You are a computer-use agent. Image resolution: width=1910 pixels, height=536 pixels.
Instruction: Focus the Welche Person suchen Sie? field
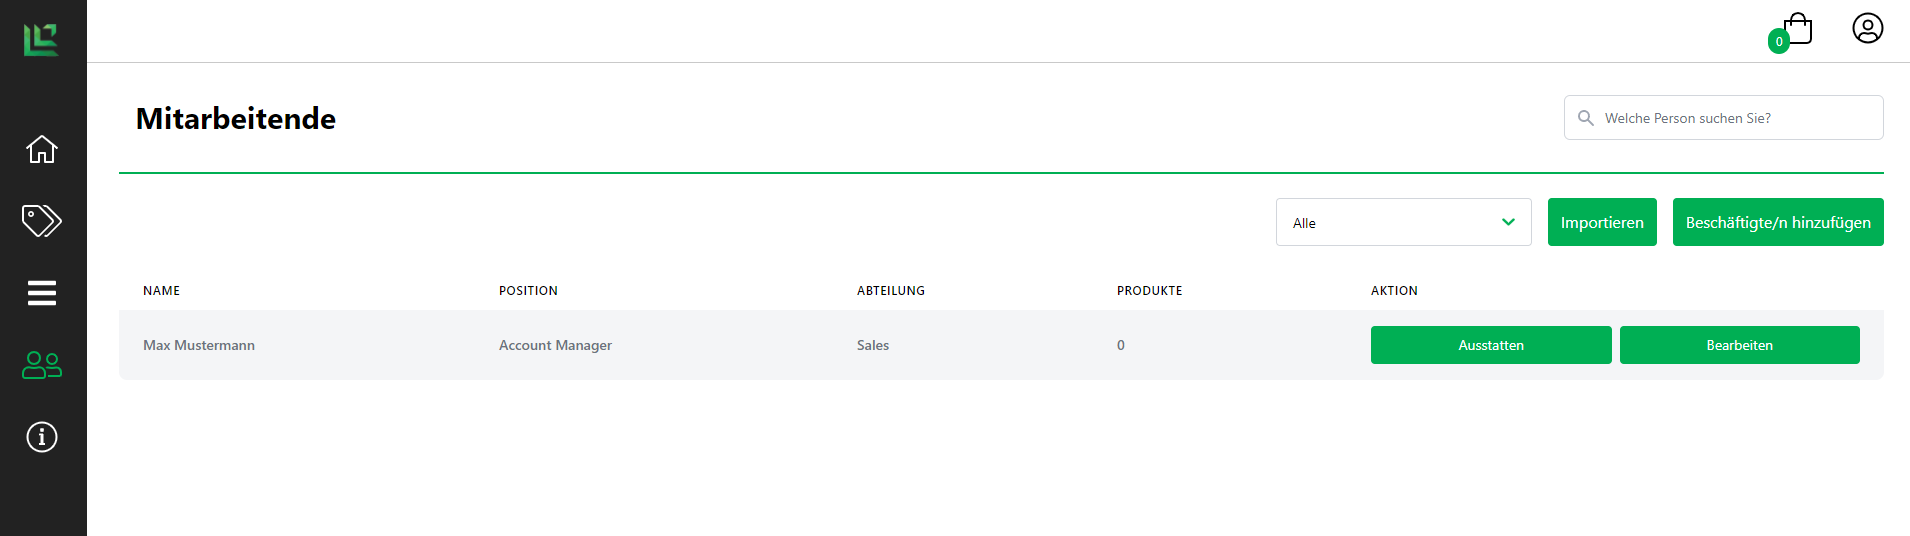[x=1735, y=118]
